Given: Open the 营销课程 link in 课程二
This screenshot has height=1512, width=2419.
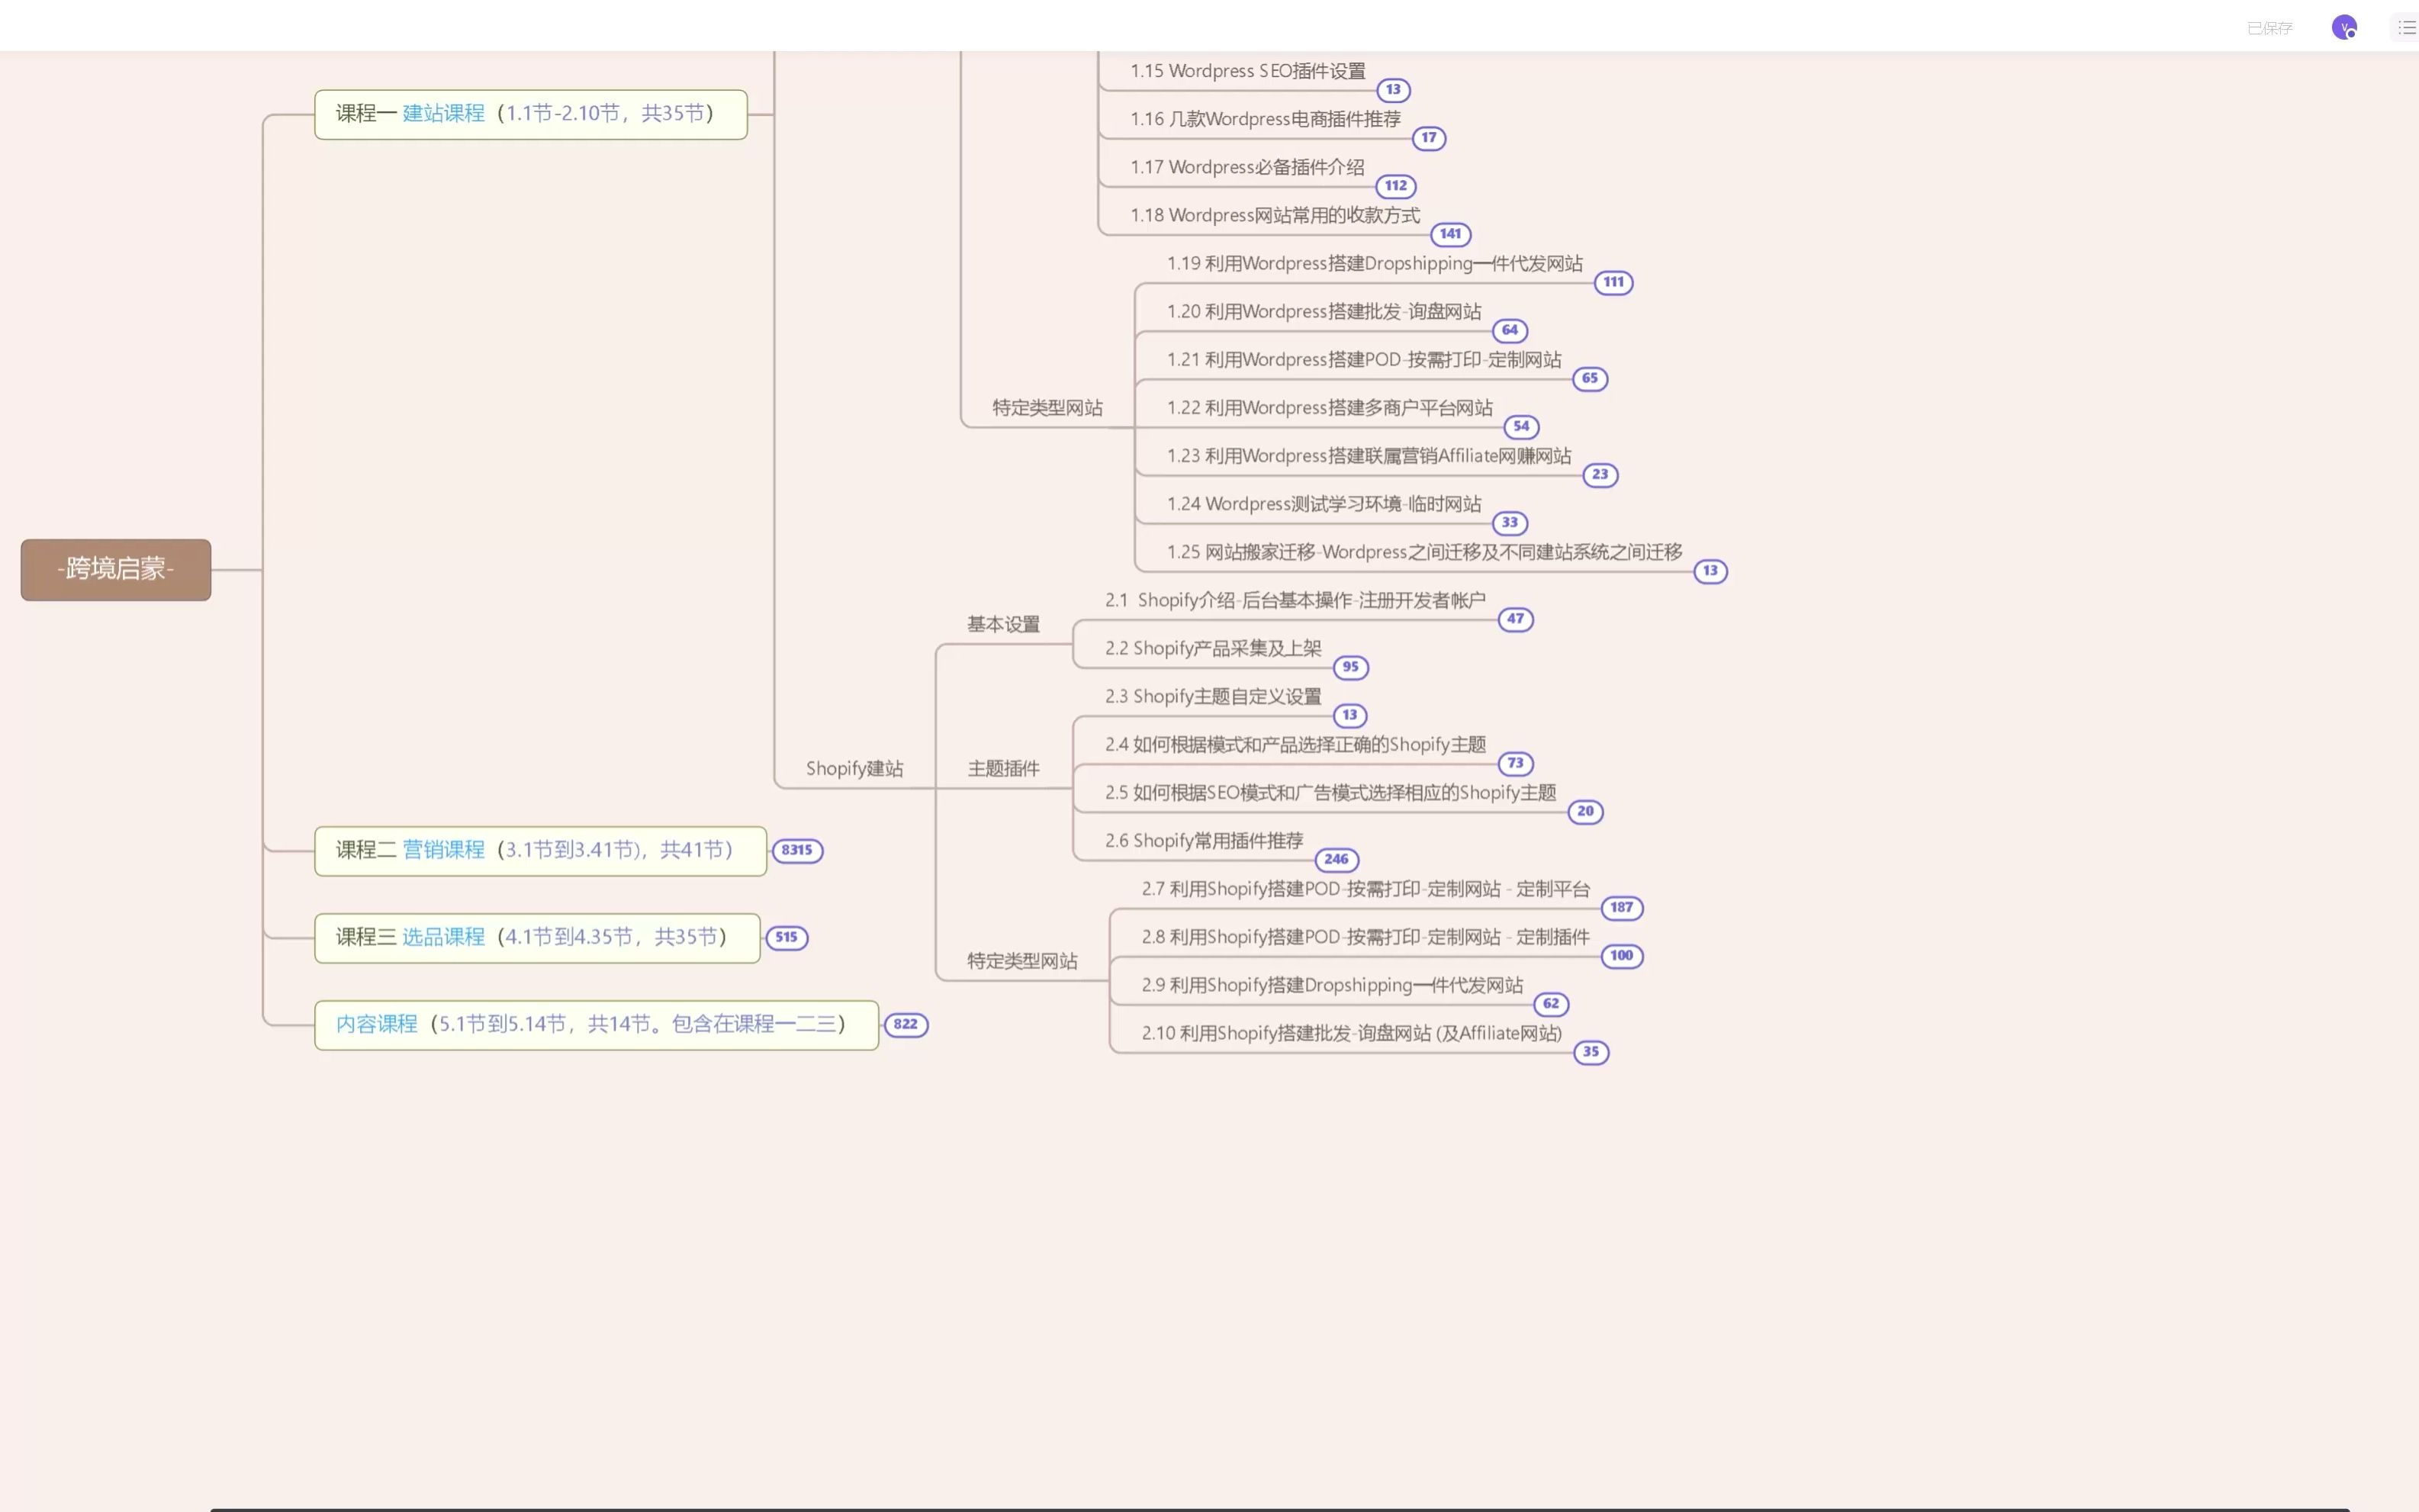Looking at the screenshot, I should (x=443, y=849).
